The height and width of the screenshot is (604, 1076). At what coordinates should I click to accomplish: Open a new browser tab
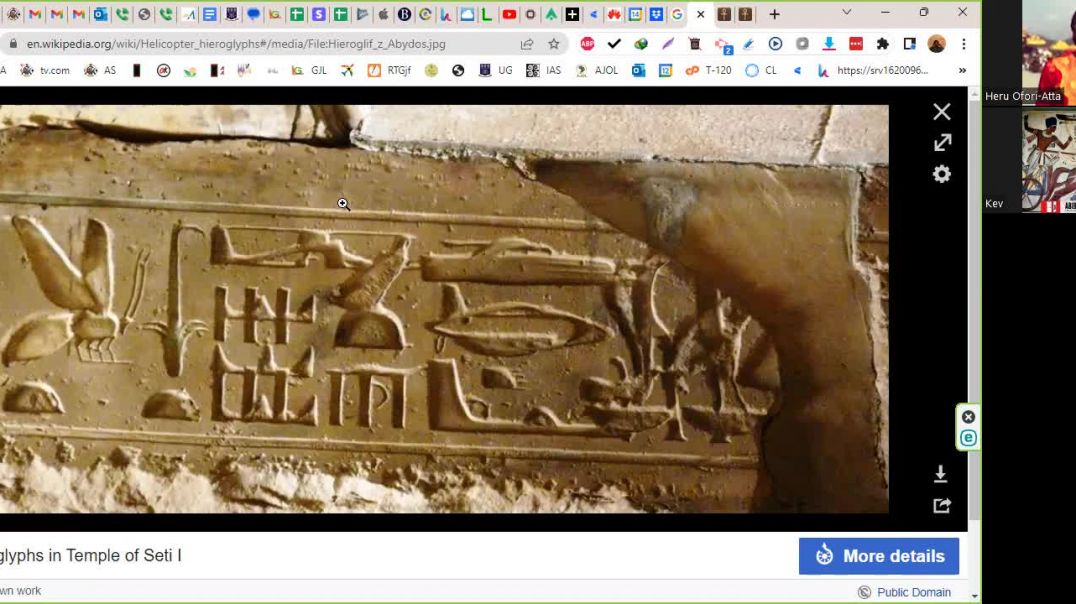[775, 14]
